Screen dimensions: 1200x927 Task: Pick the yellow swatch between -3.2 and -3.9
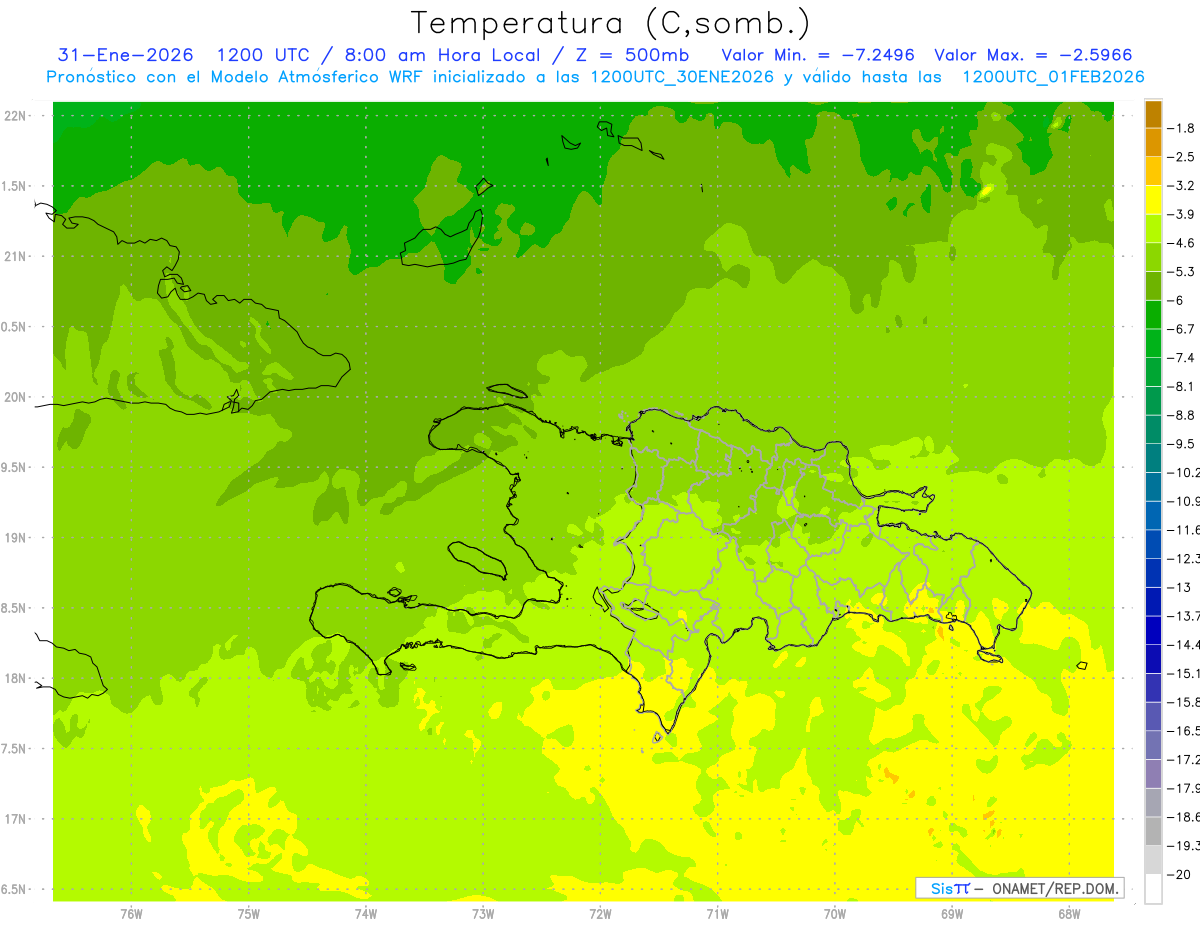[x=1153, y=200]
